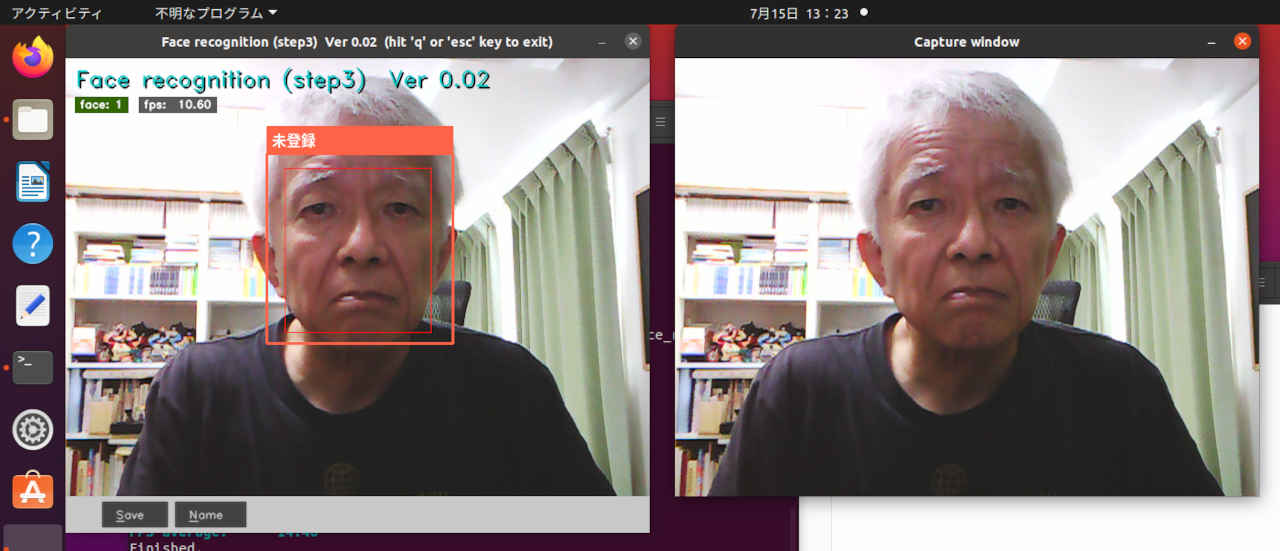The height and width of the screenshot is (551, 1280).
Task: Launch LibreOffice Writer from the dock
Action: pos(33,182)
